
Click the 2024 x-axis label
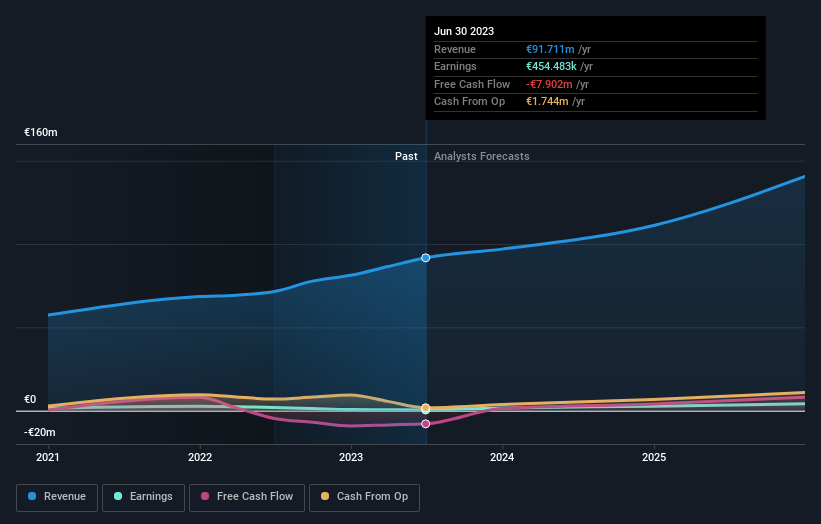(502, 457)
